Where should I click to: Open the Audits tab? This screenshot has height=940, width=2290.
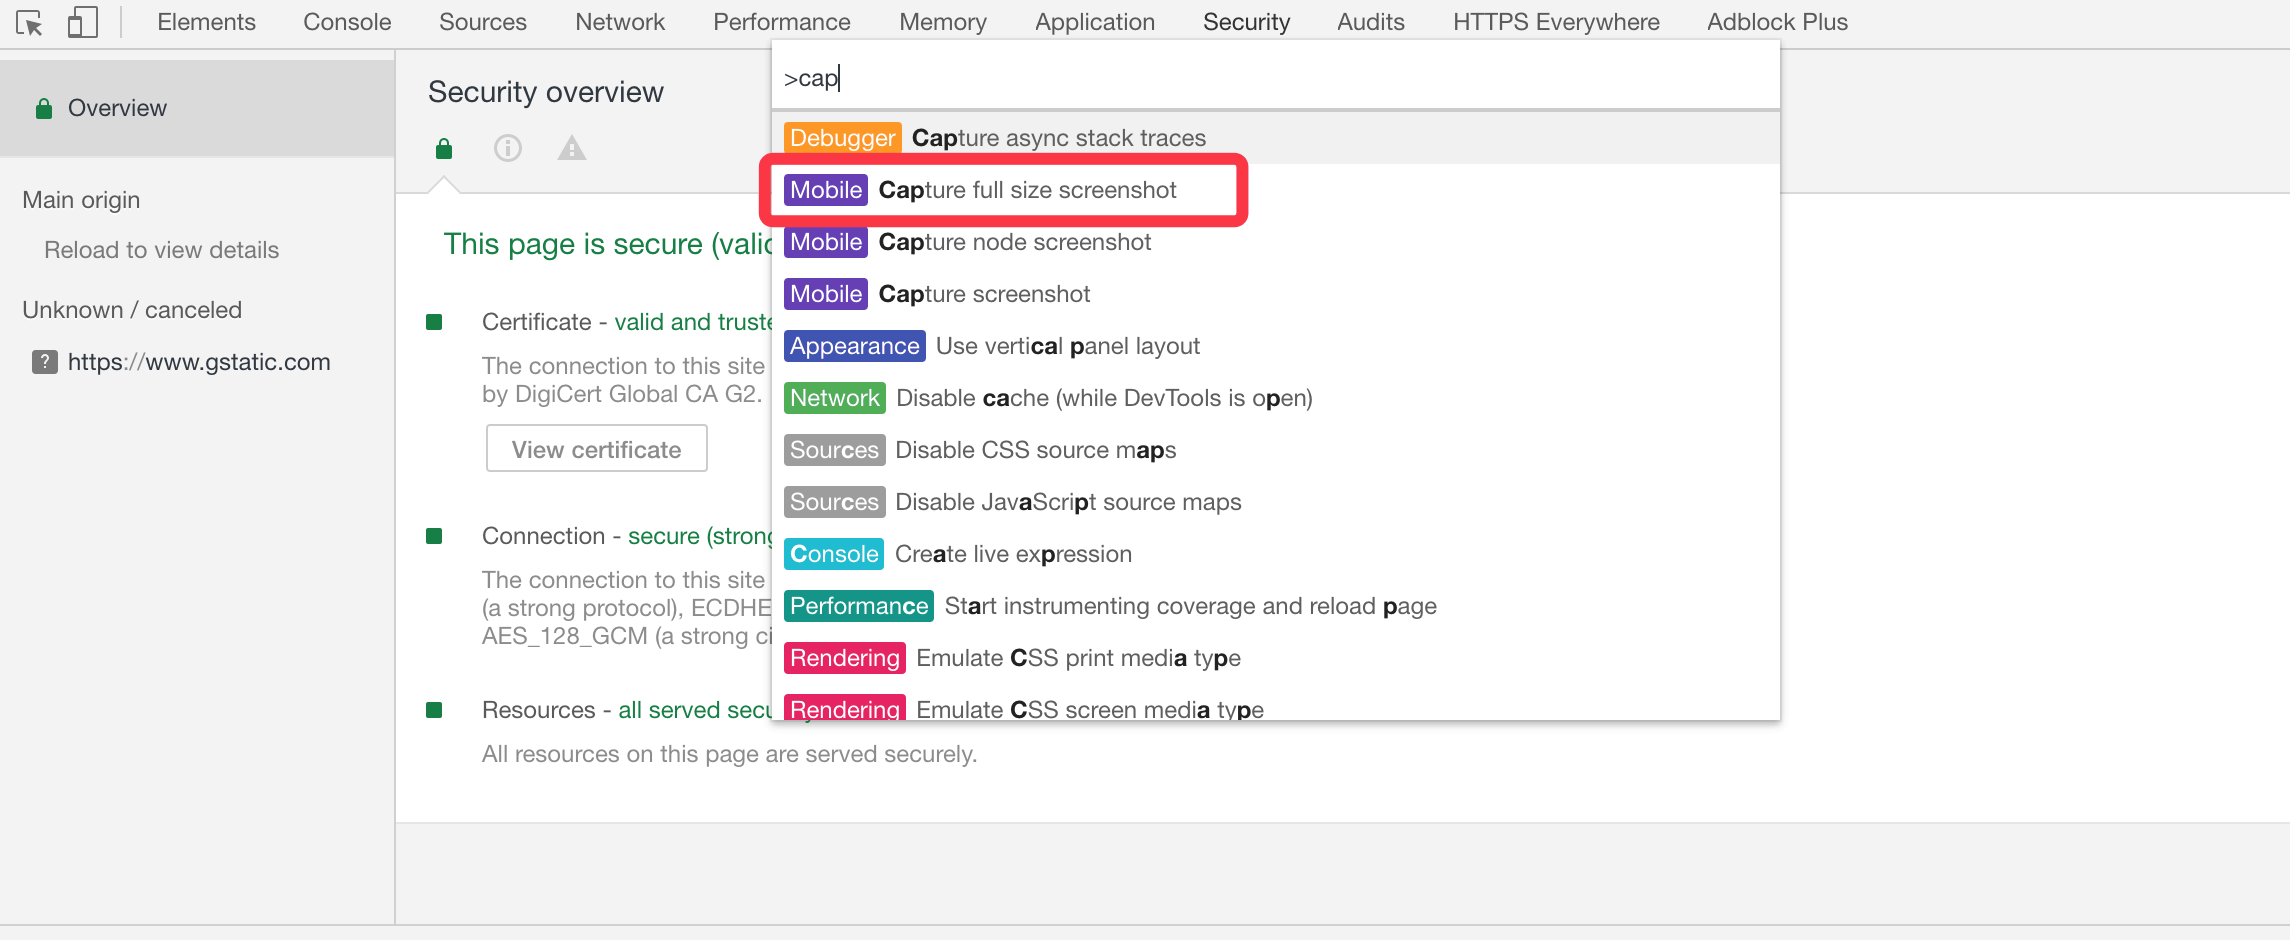tap(1371, 22)
